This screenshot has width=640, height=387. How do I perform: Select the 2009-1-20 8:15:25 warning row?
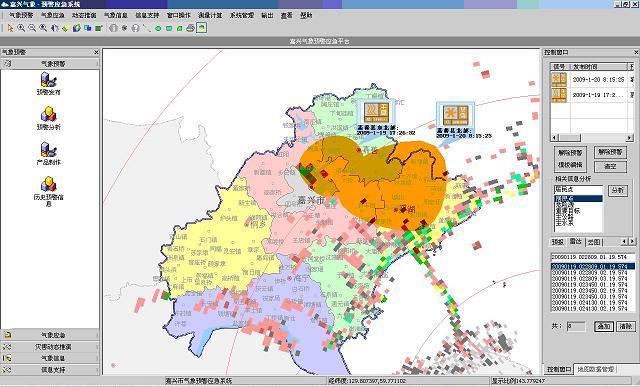pos(592,79)
